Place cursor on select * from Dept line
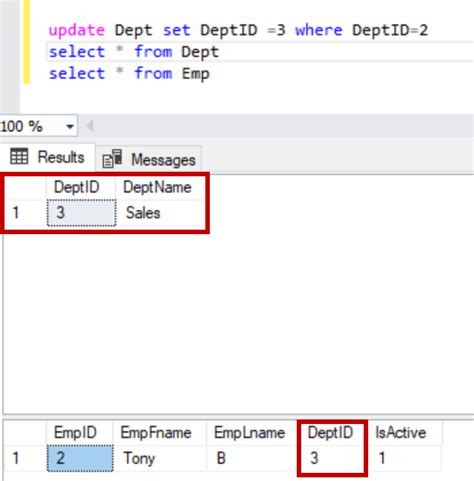The height and width of the screenshot is (481, 474). (134, 52)
